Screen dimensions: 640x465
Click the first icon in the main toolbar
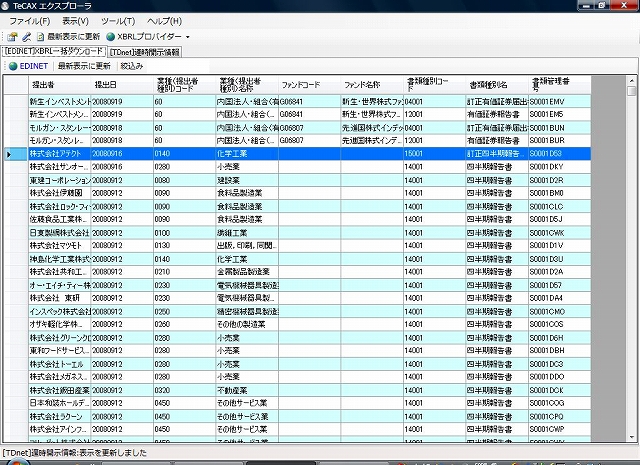tap(12, 36)
